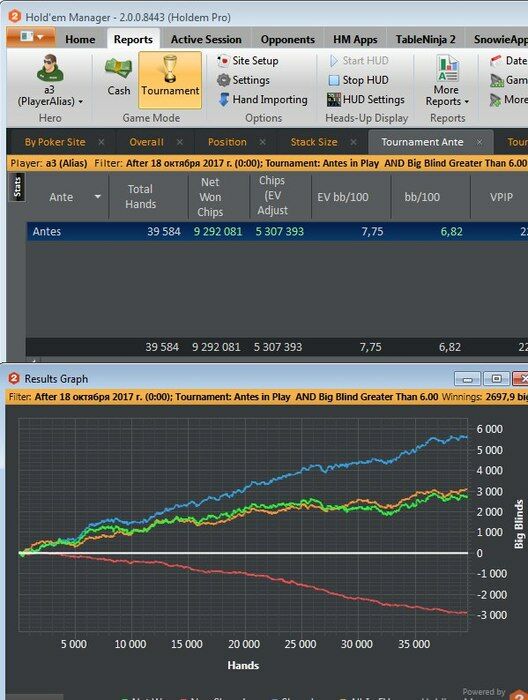Close the Stack Size report tab

click(353, 142)
